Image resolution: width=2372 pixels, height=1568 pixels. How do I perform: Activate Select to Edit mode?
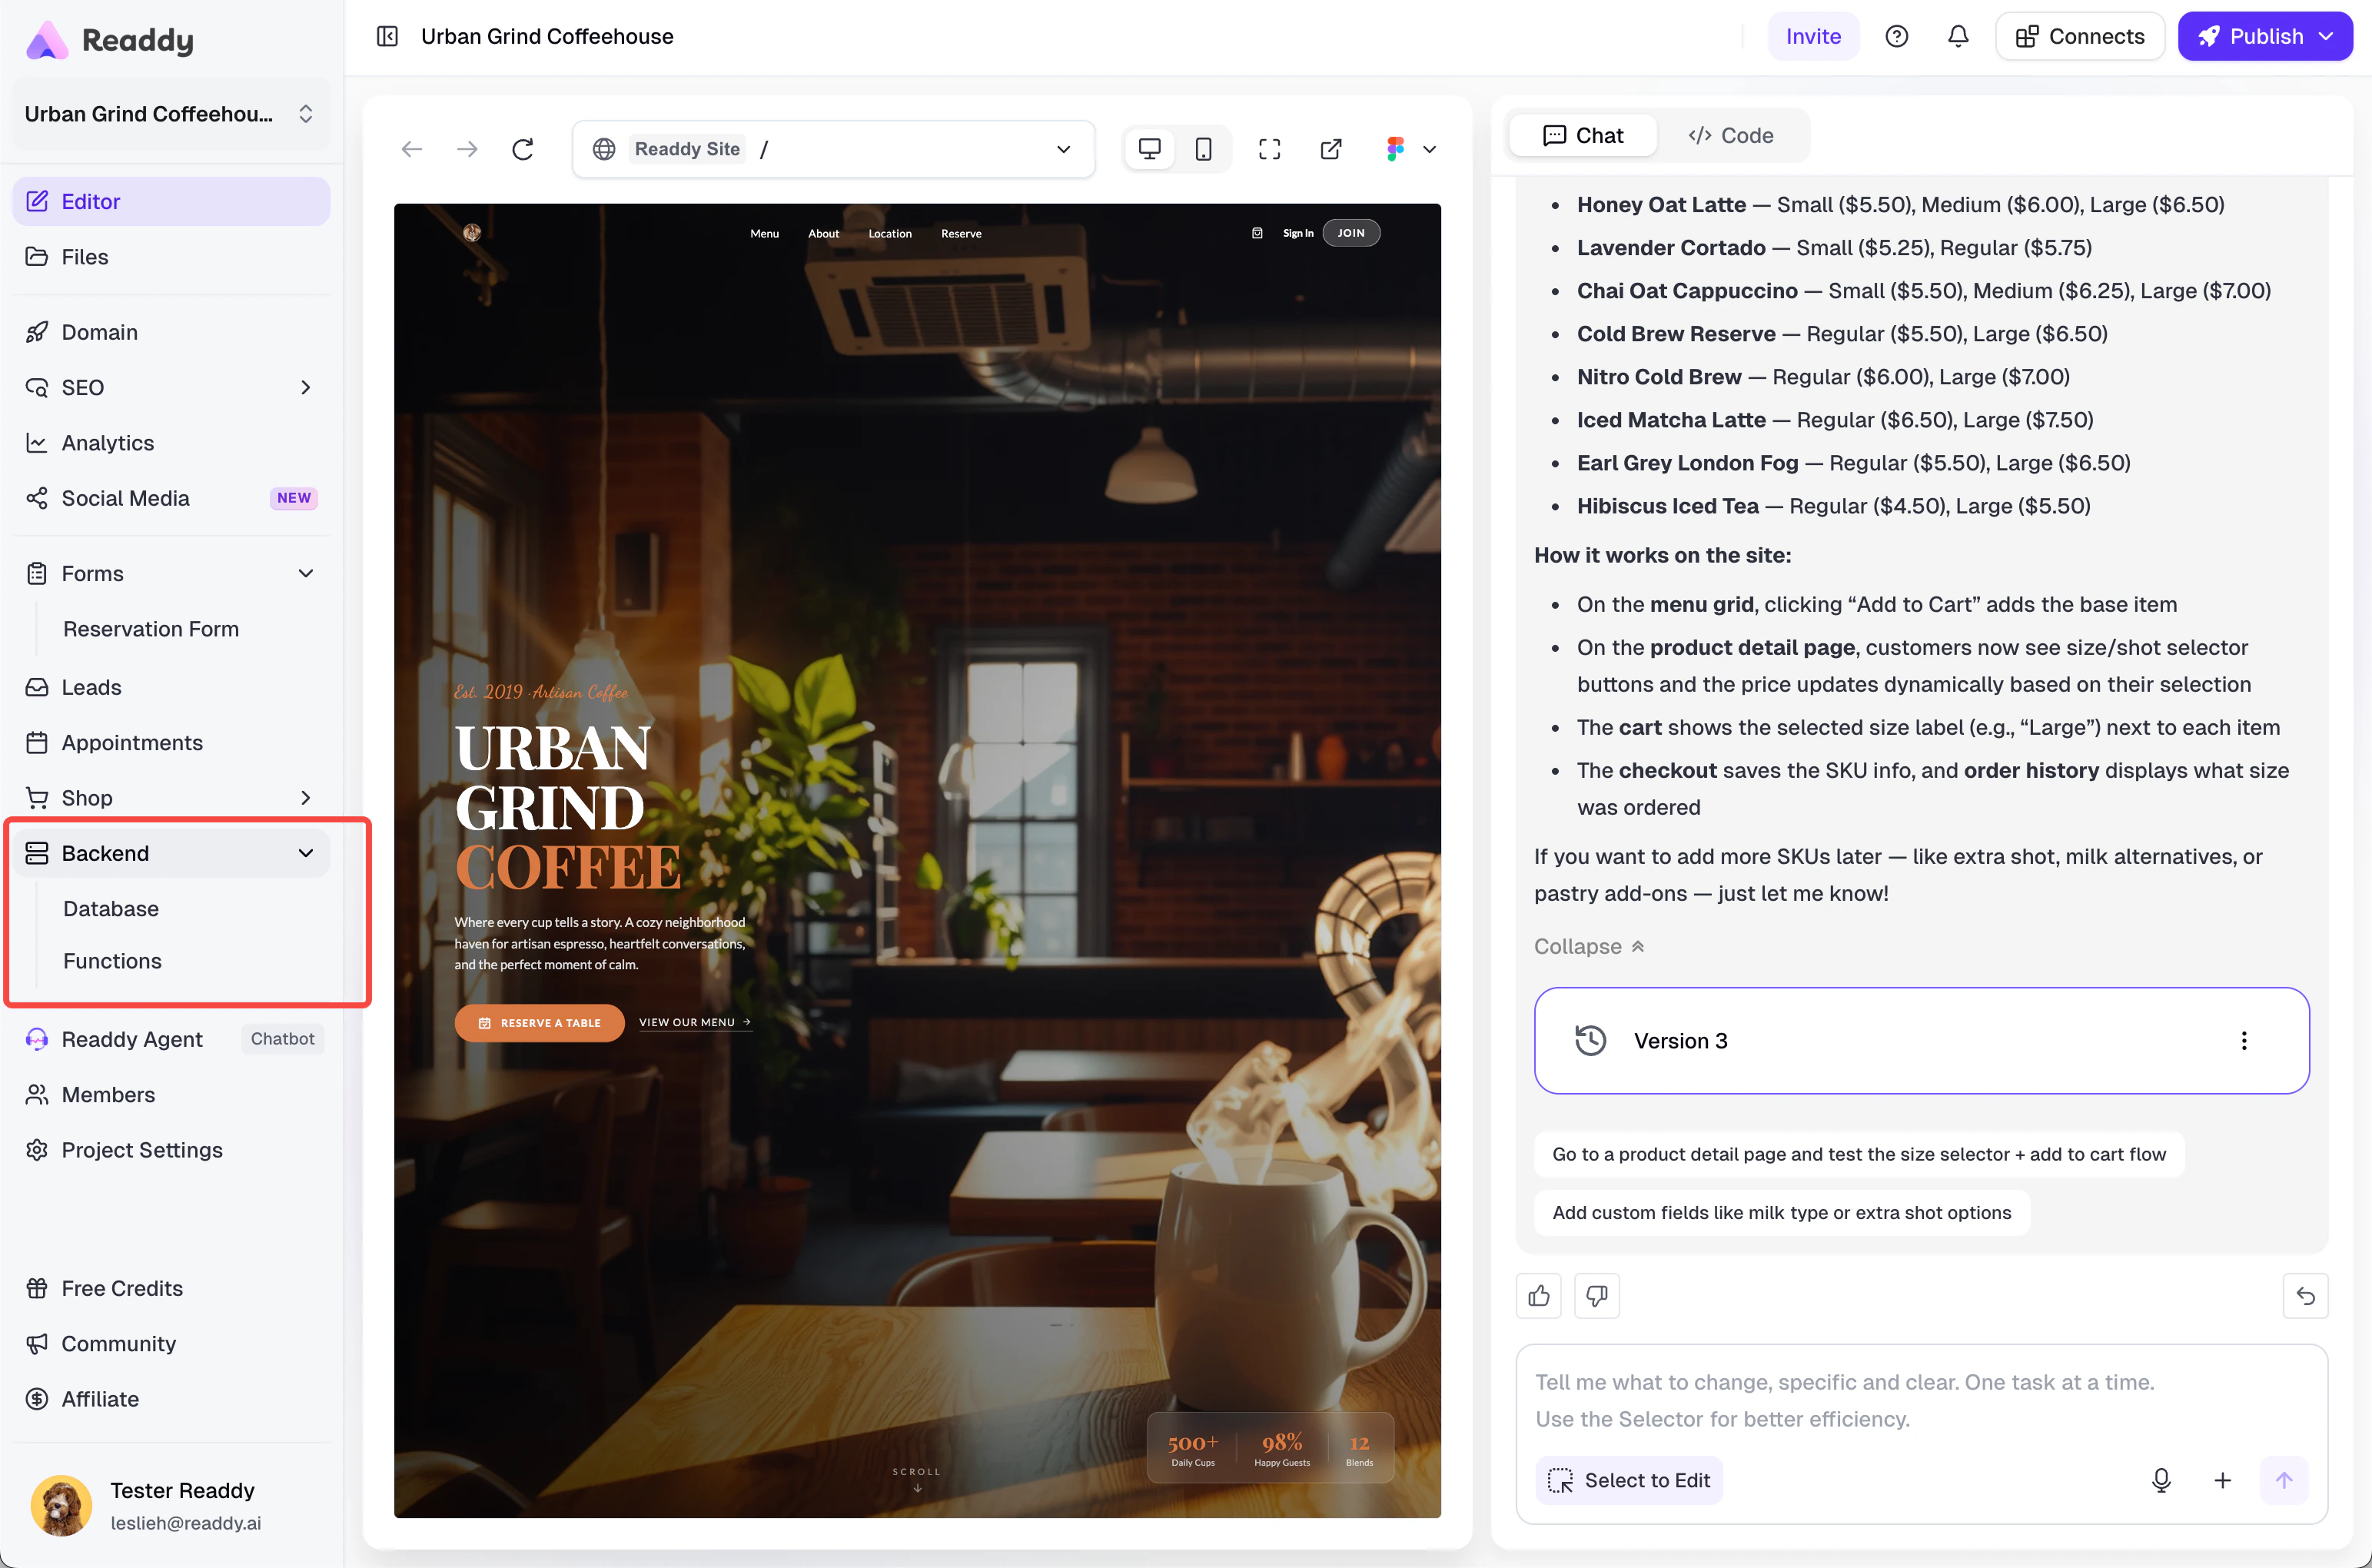tap(1628, 1480)
